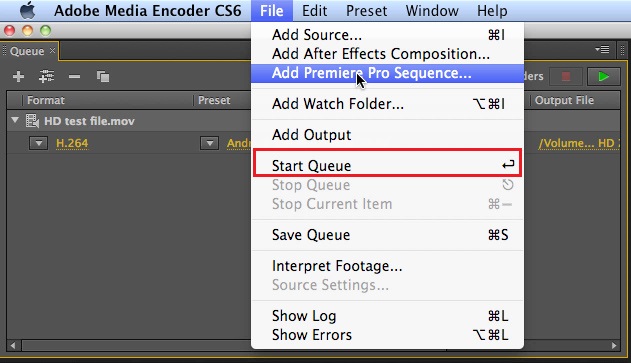This screenshot has height=363, width=631.
Task: Click the /Volume... HD output file link
Action: point(579,143)
